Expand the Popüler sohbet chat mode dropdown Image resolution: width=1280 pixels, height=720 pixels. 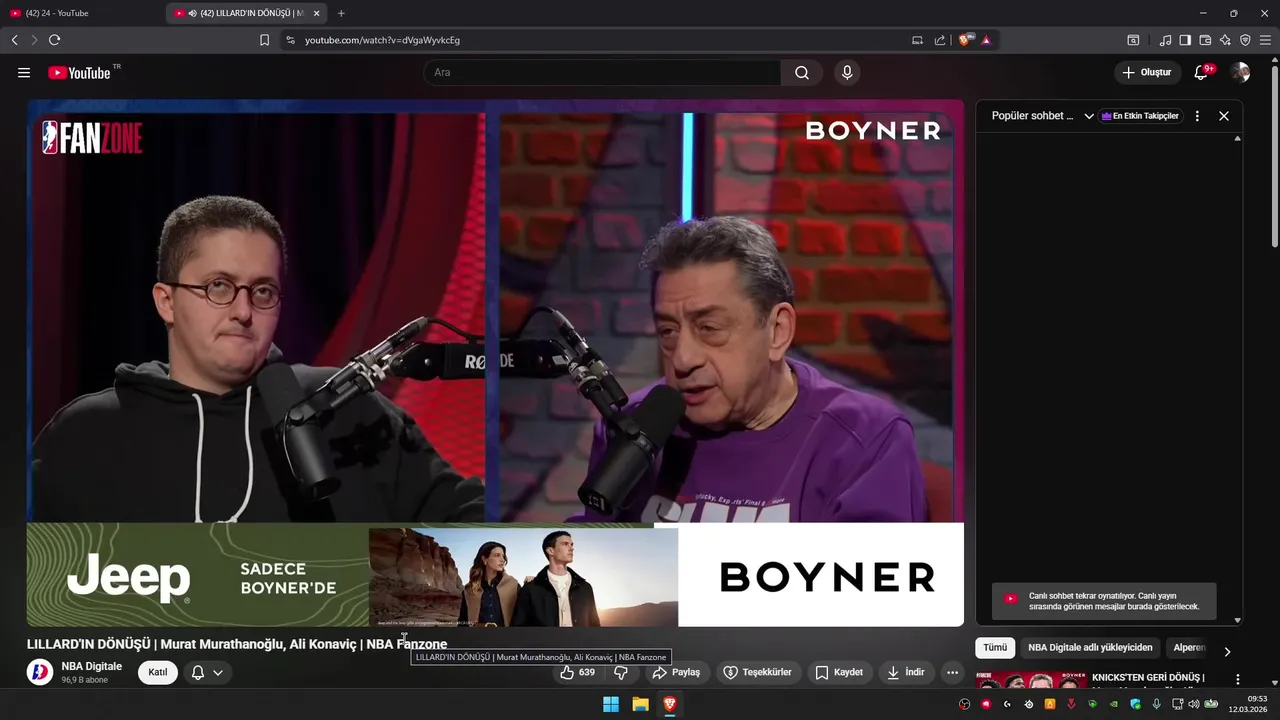tap(1089, 116)
